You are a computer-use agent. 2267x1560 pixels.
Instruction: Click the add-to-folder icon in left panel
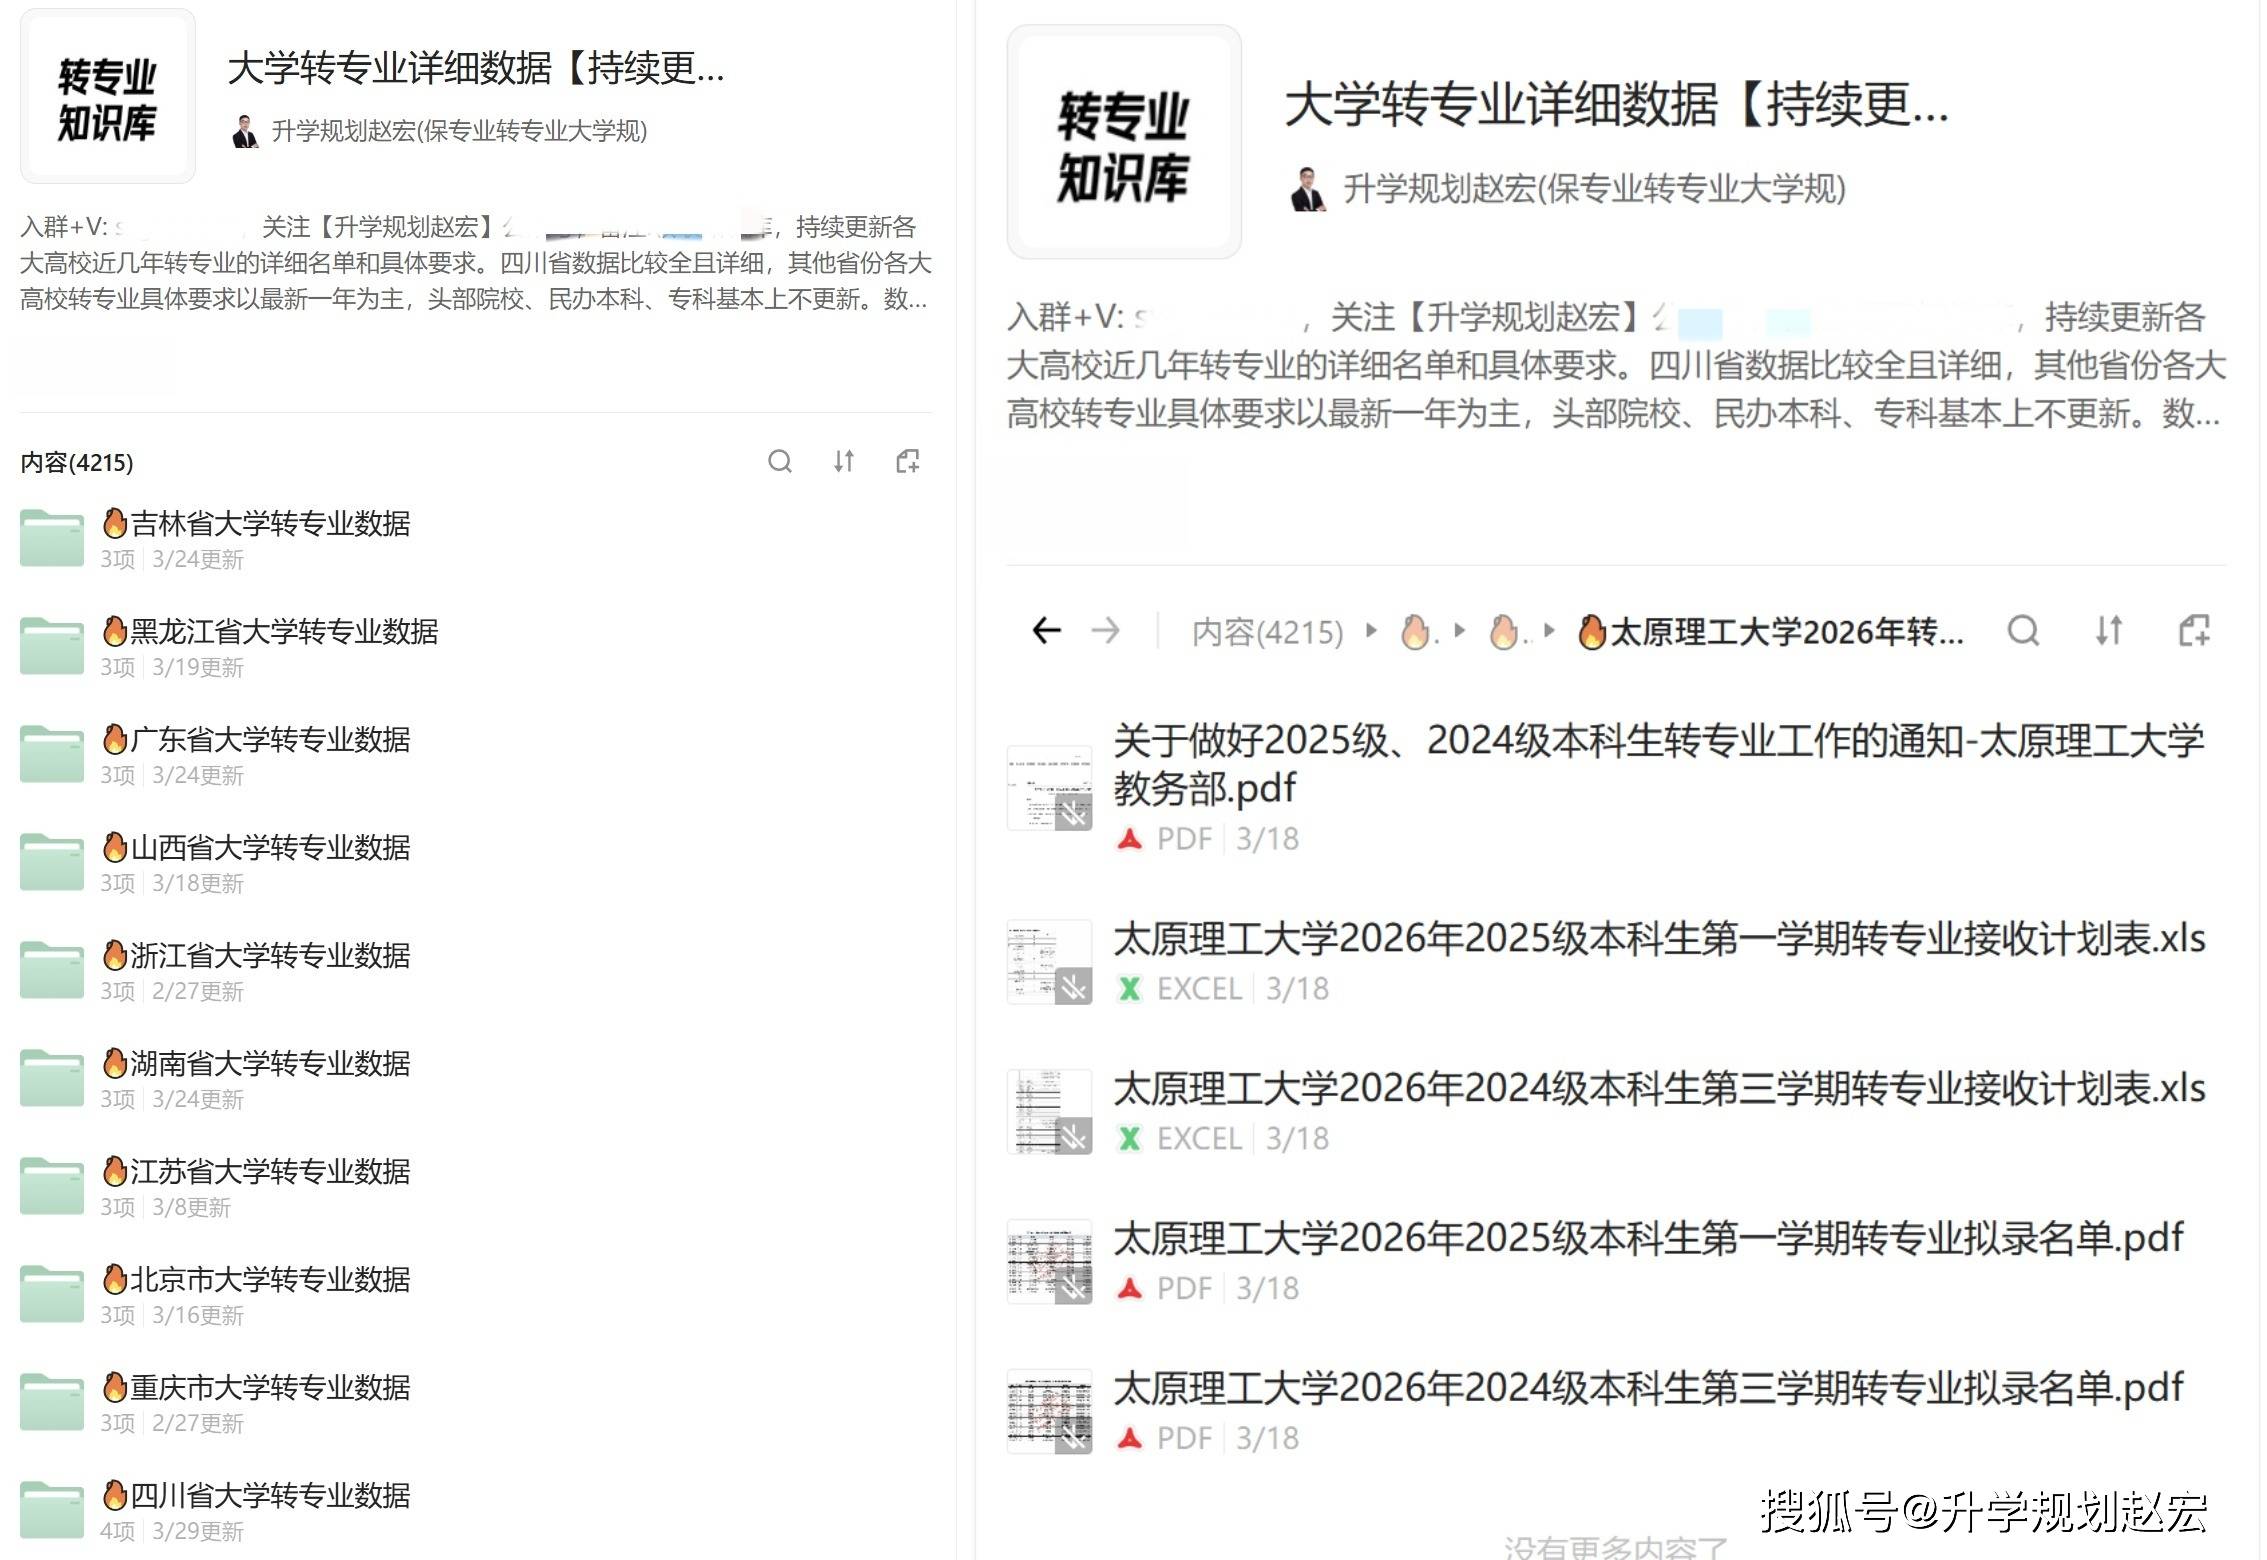pos(908,461)
